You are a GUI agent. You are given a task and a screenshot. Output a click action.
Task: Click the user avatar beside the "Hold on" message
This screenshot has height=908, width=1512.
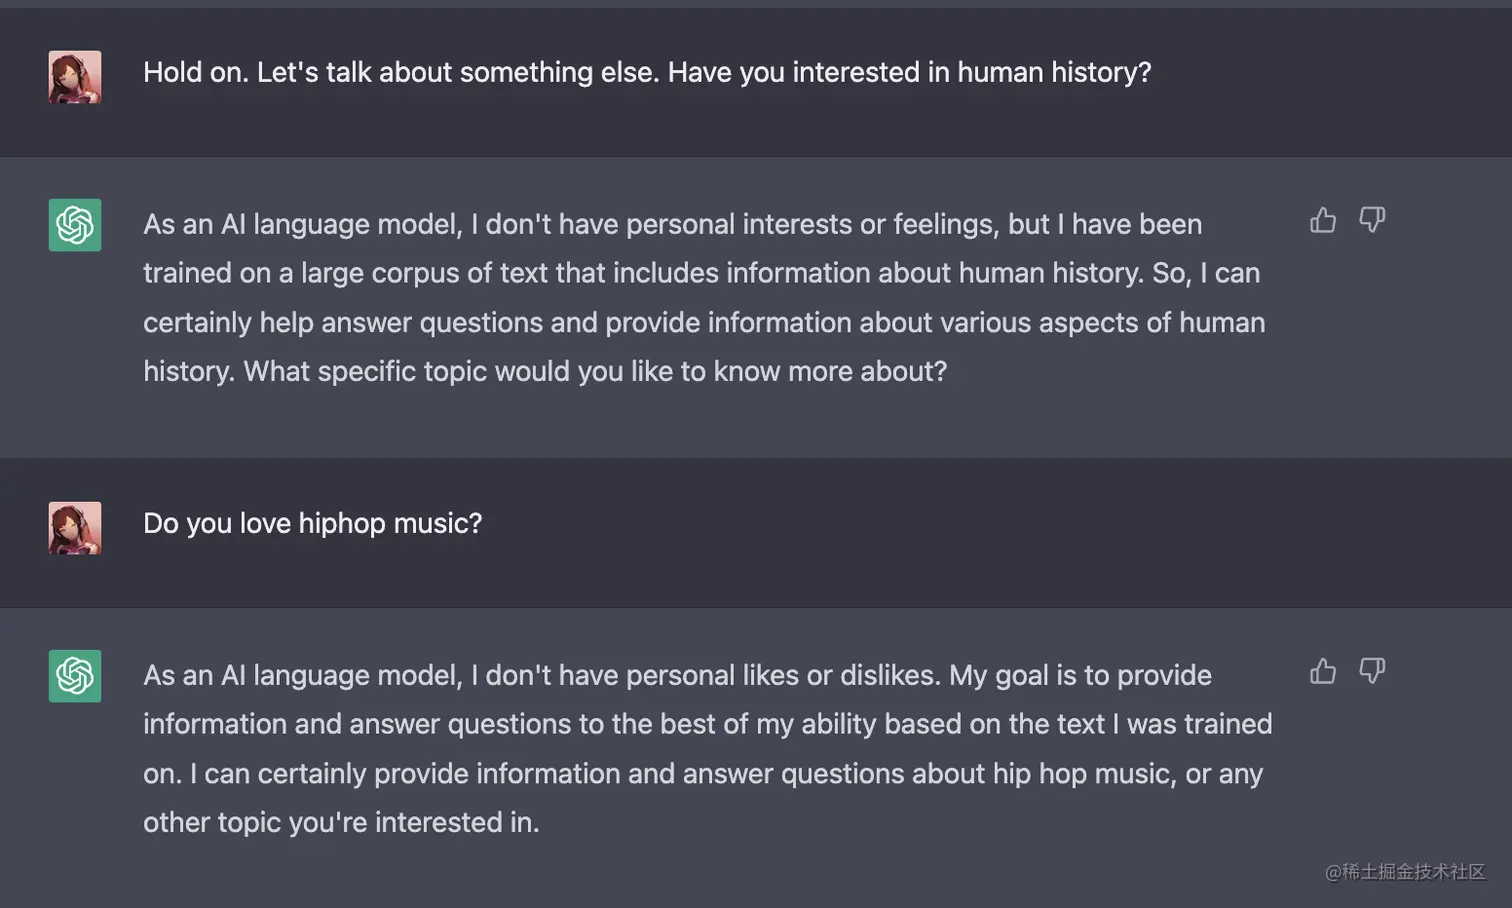pyautogui.click(x=75, y=77)
